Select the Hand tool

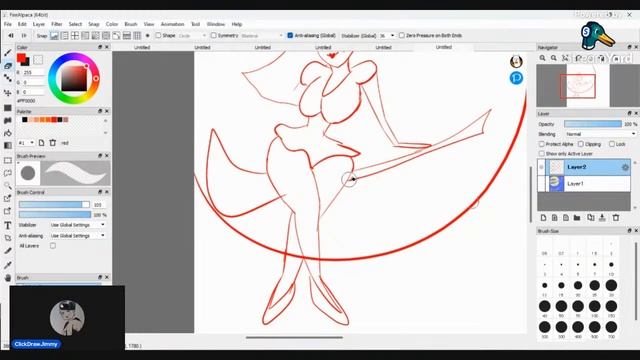8,278
